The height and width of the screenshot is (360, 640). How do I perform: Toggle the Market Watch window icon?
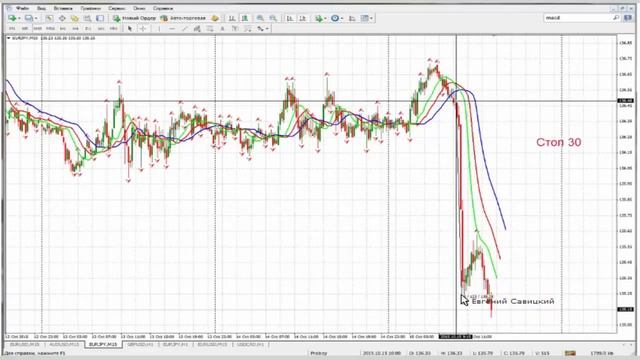point(49,18)
